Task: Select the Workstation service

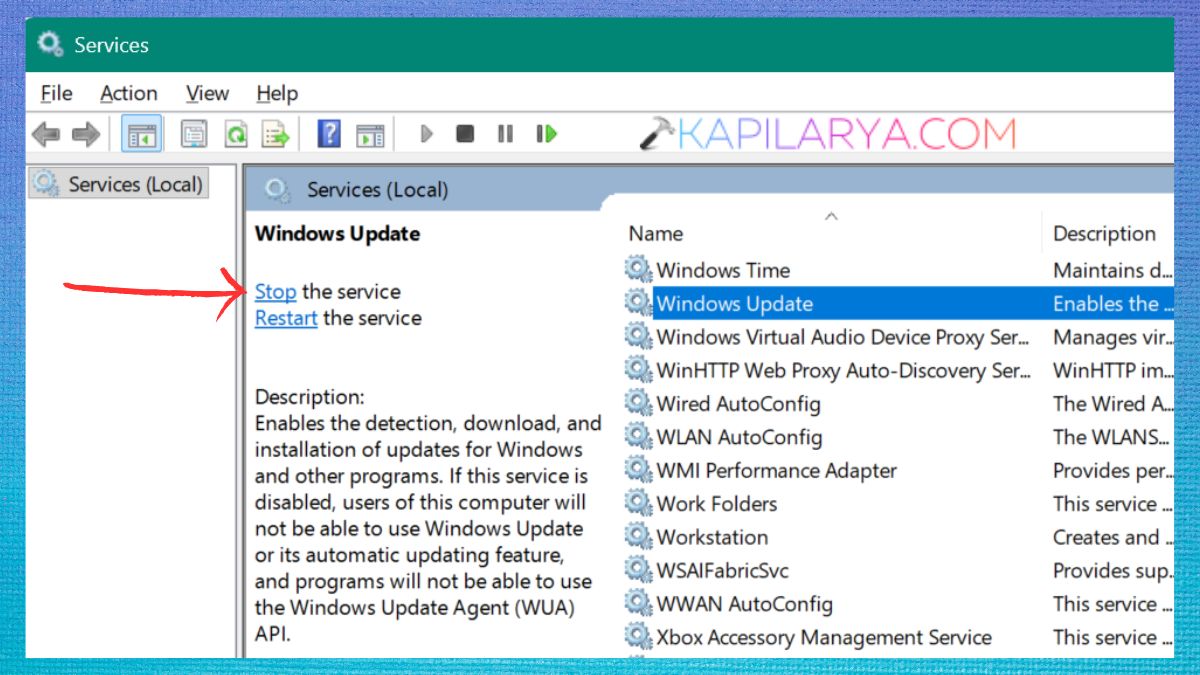Action: click(x=712, y=537)
